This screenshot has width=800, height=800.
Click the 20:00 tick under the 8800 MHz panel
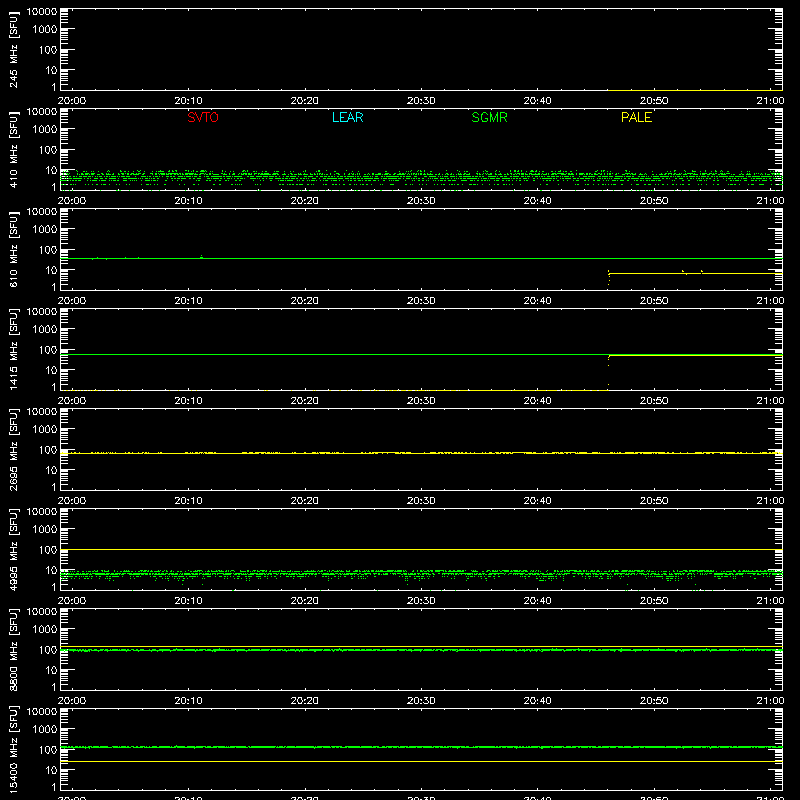click(72, 701)
